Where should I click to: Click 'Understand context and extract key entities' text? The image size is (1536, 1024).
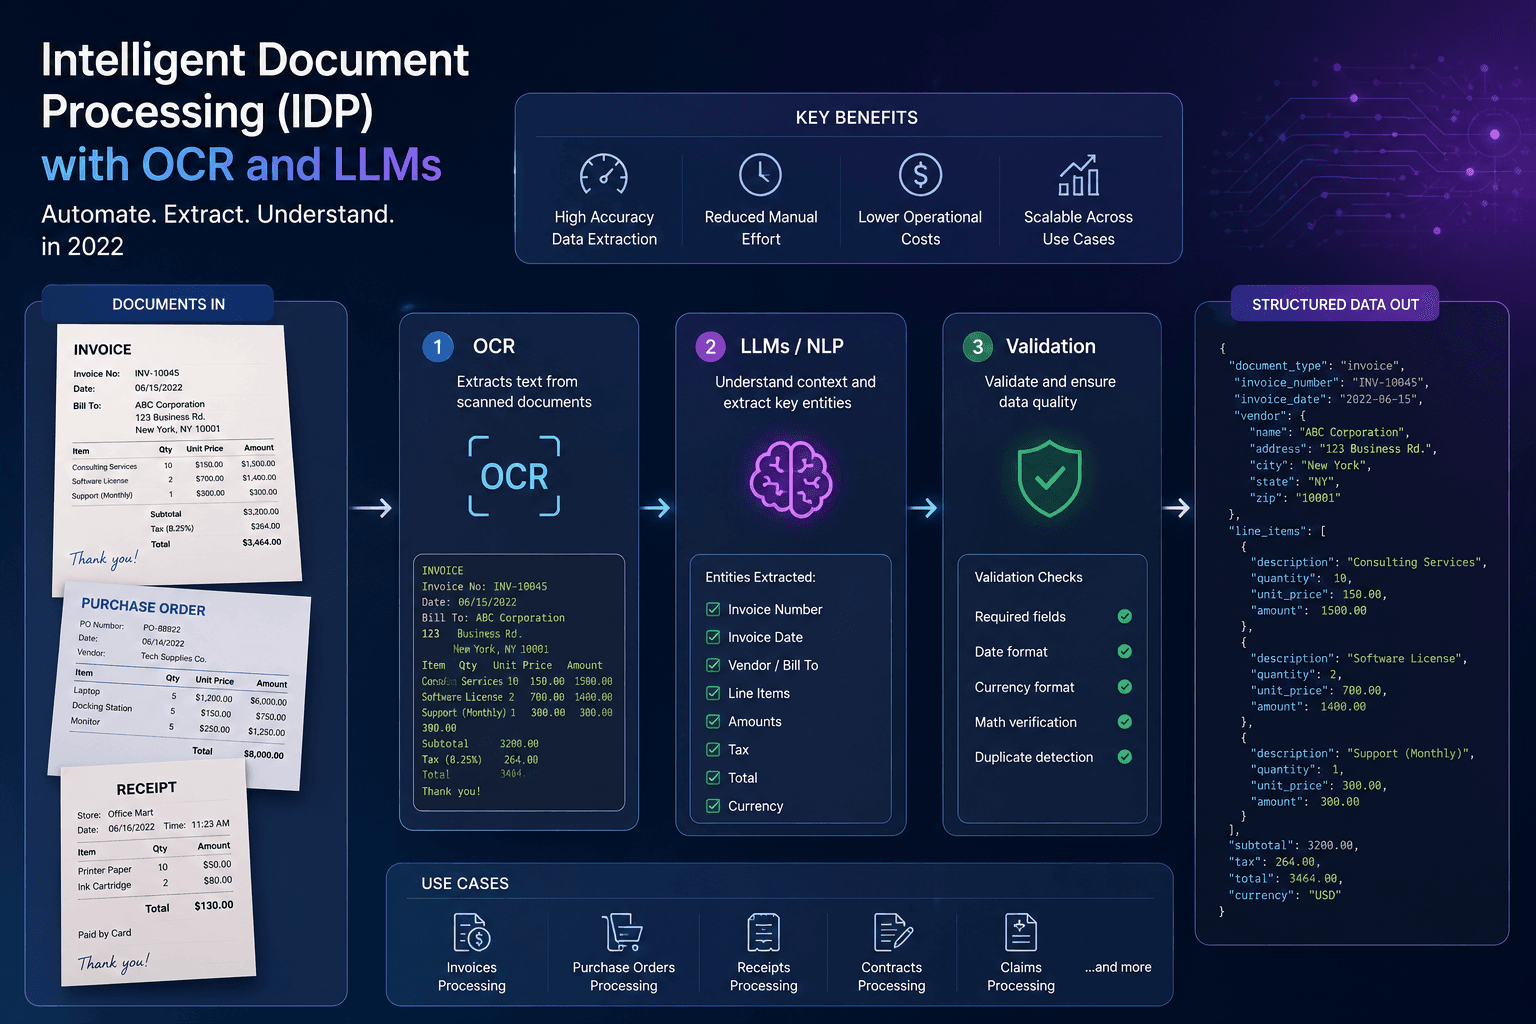coord(795,392)
